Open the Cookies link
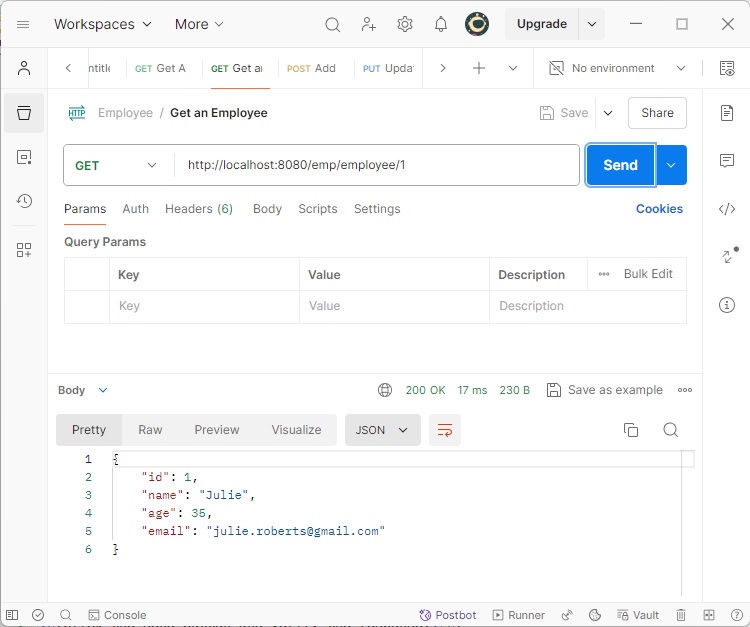 [659, 209]
